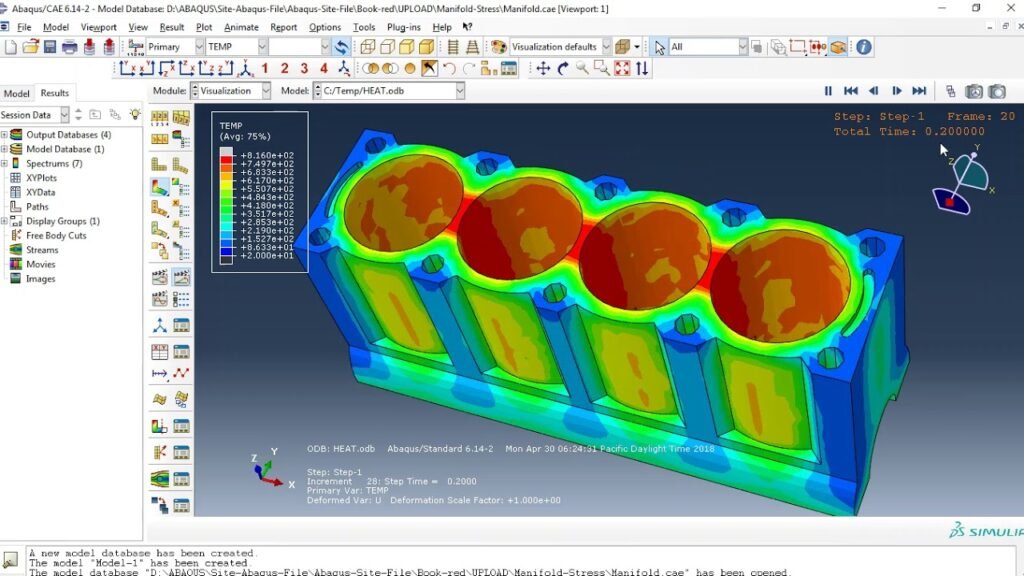Viewport: 1024px width, 576px height.
Task: Expand the Output Databases tree node
Action: coord(5,135)
